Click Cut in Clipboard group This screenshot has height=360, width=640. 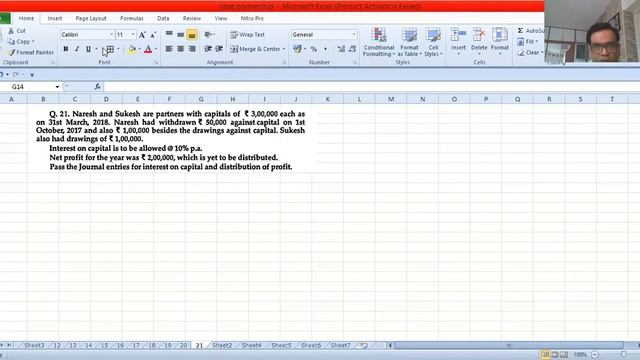click(17, 31)
